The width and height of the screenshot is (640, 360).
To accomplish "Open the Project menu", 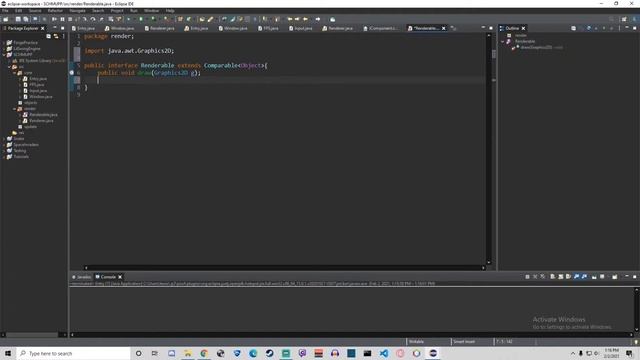I will point(117,11).
